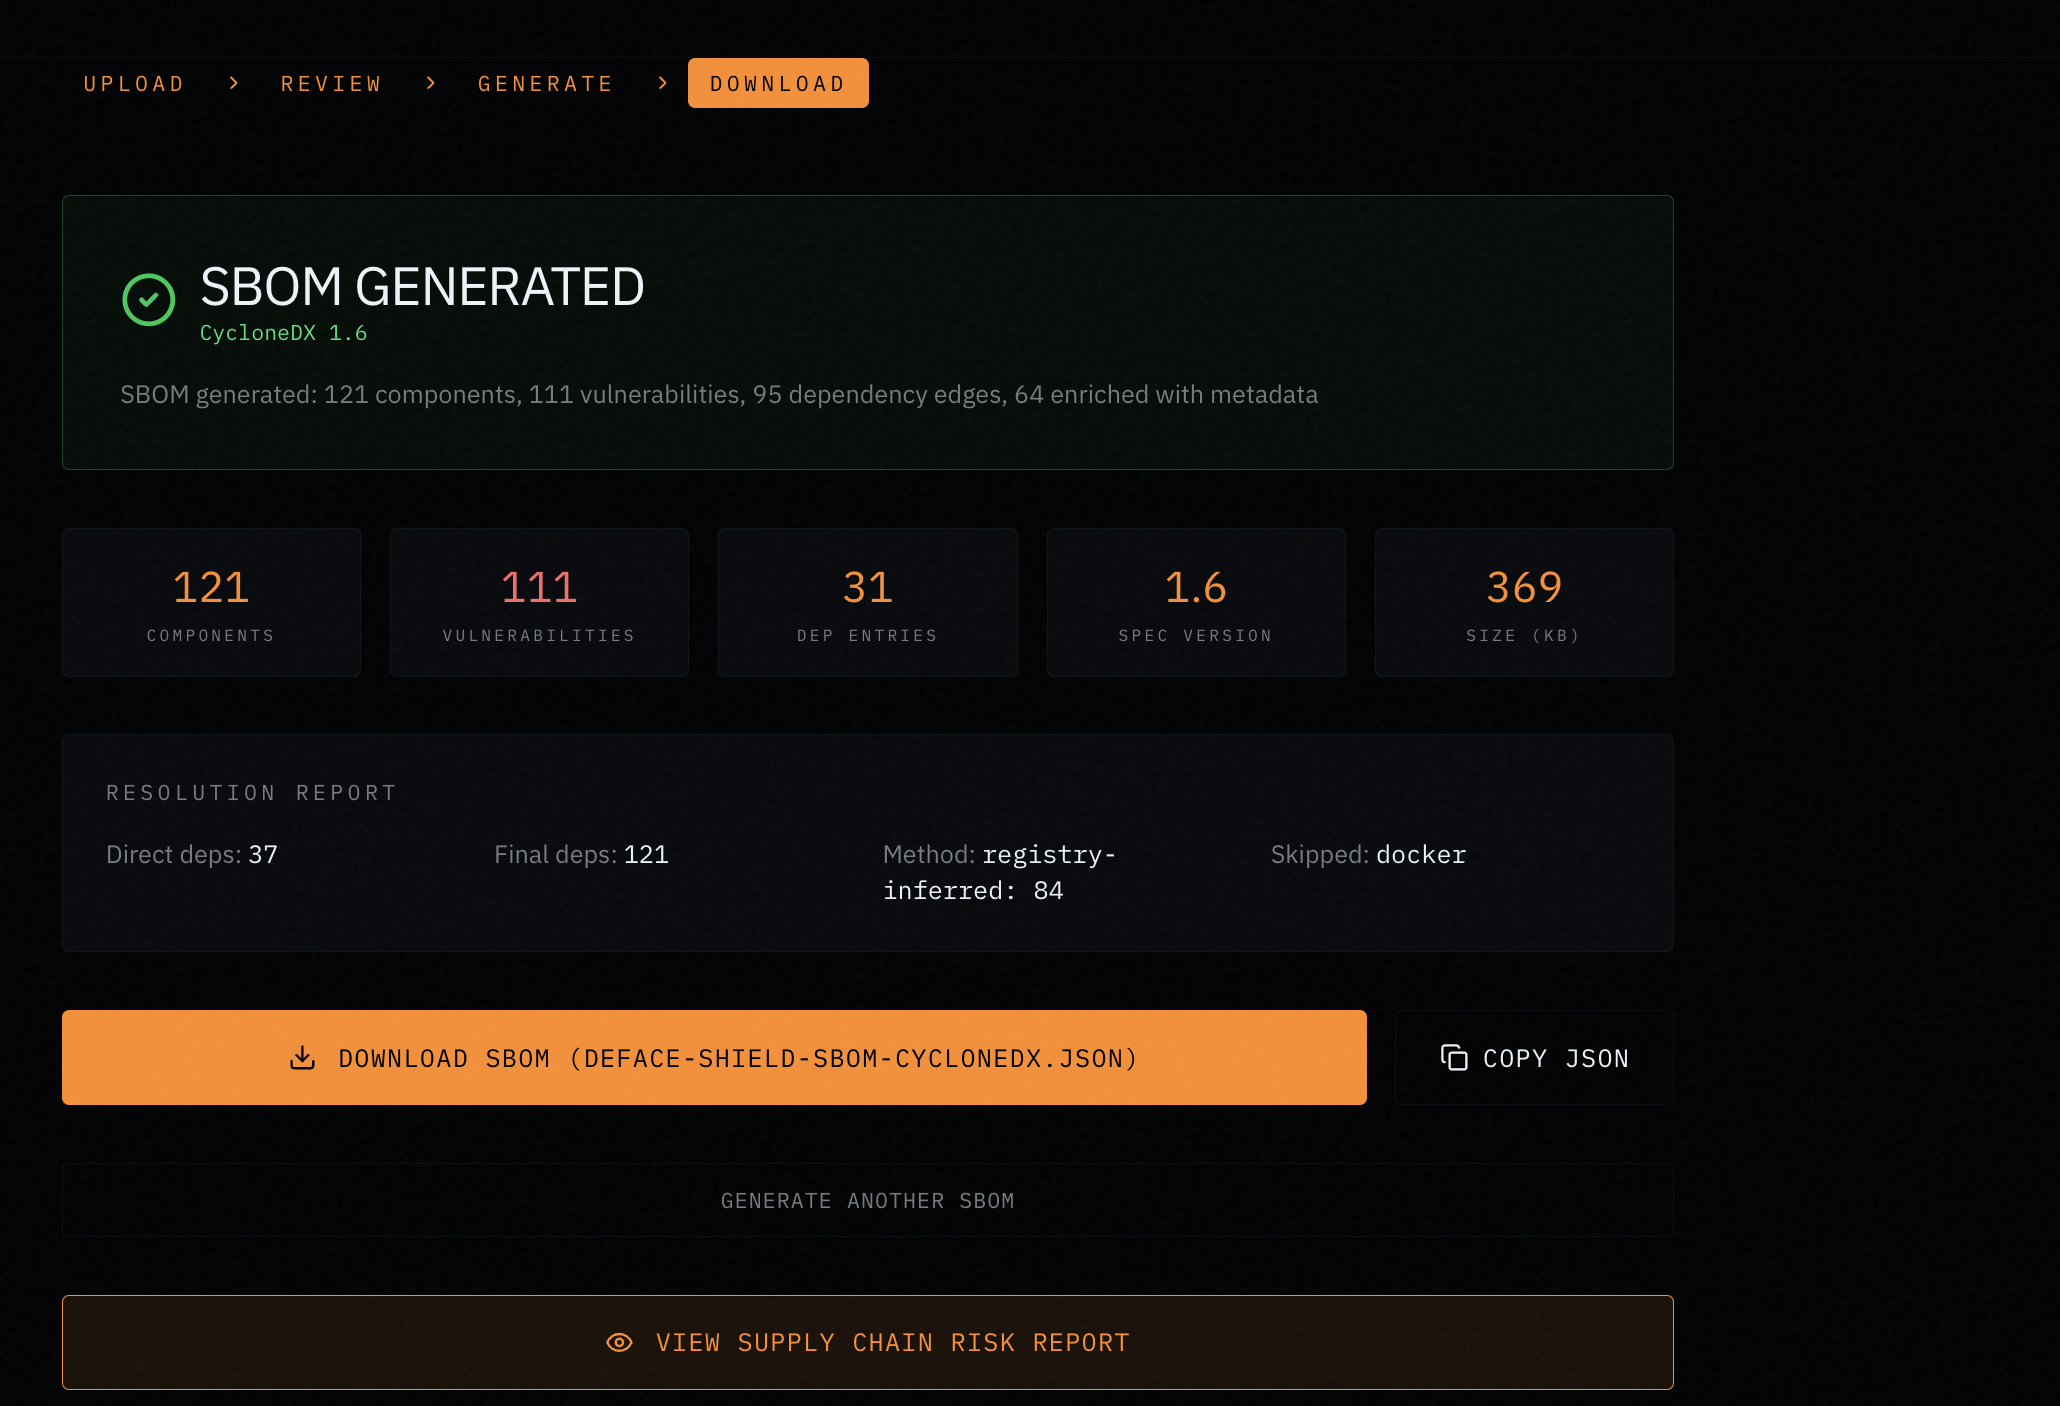This screenshot has width=2060, height=1406.
Task: Select the 121 Components stat card
Action: [211, 603]
